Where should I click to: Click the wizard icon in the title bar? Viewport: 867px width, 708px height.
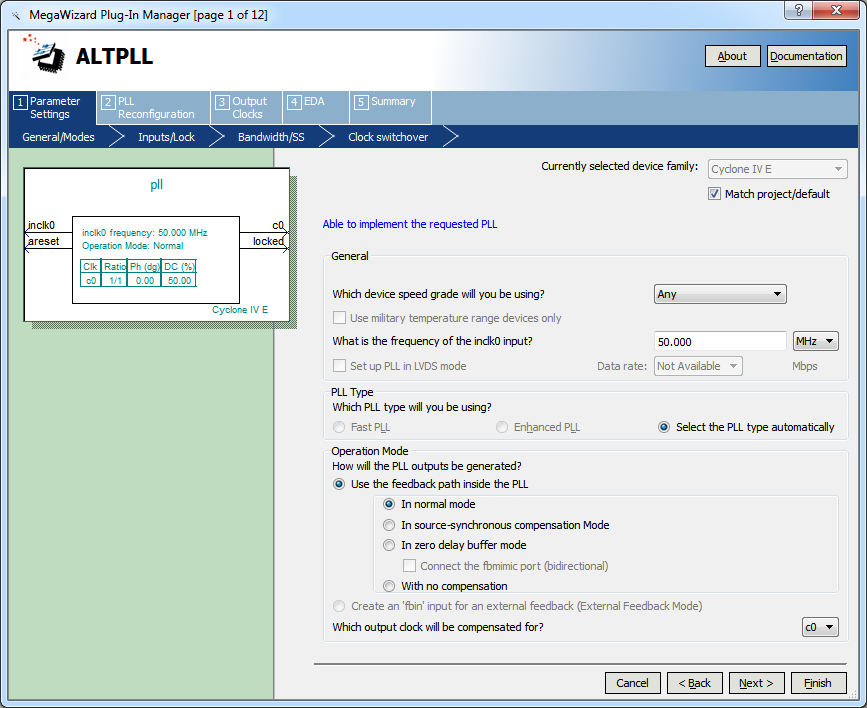click(15, 15)
